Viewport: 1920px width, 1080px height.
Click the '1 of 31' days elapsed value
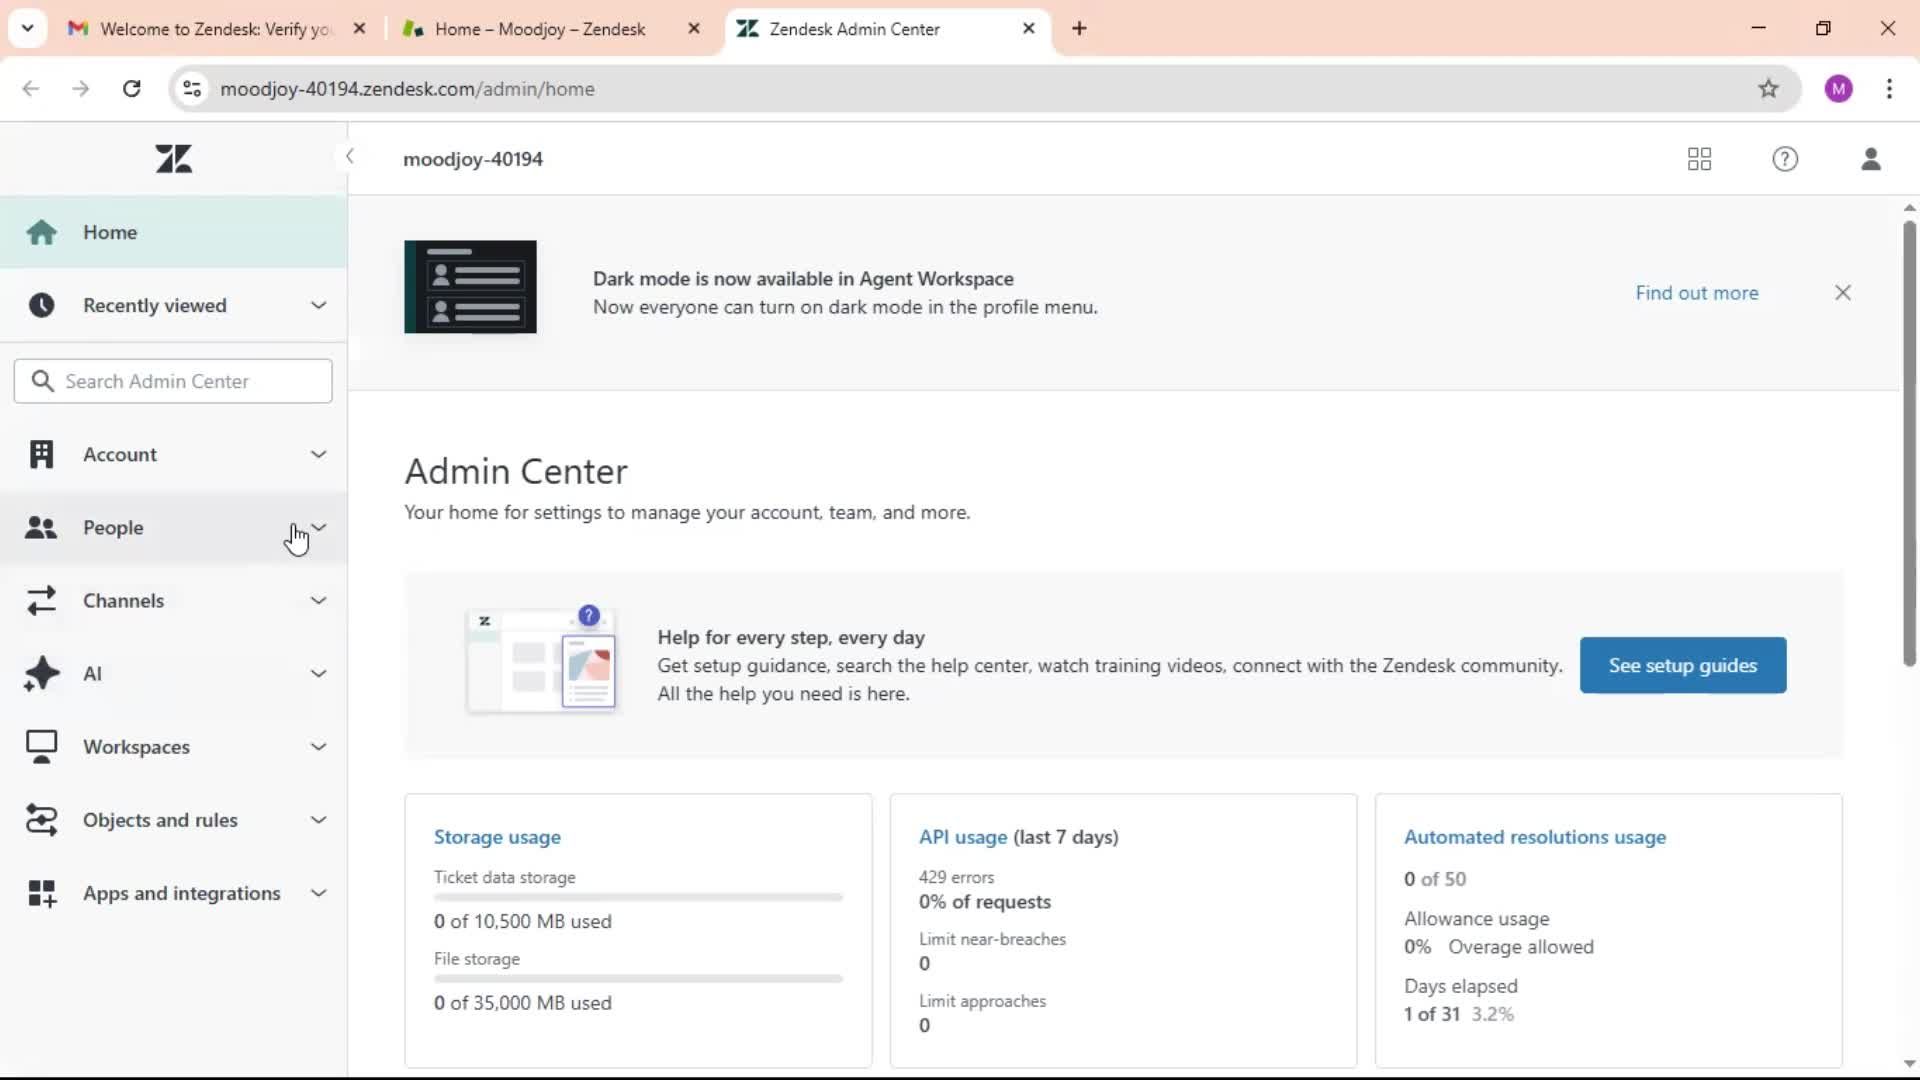(1432, 1014)
